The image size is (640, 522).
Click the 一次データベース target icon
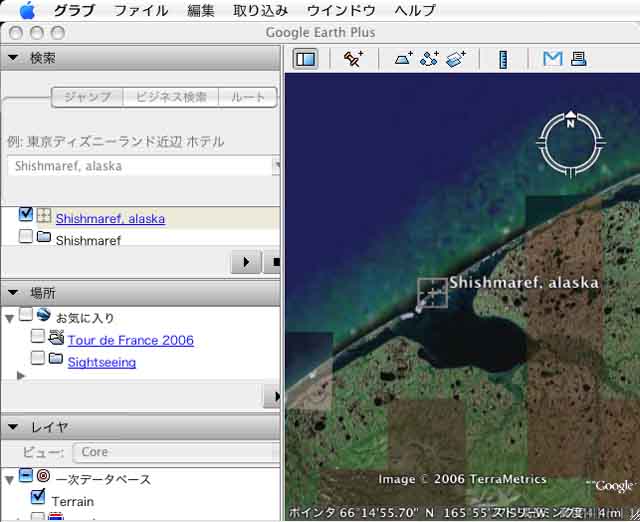(43, 476)
